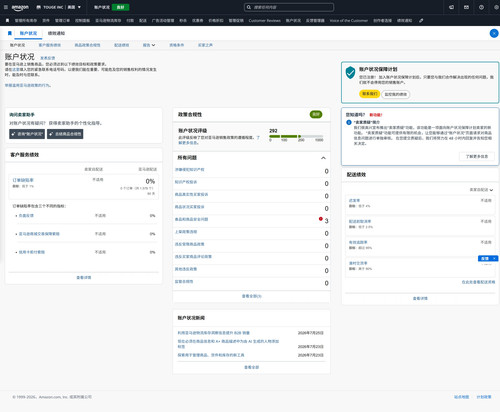Open the messages mail icon

(x=466, y=7)
